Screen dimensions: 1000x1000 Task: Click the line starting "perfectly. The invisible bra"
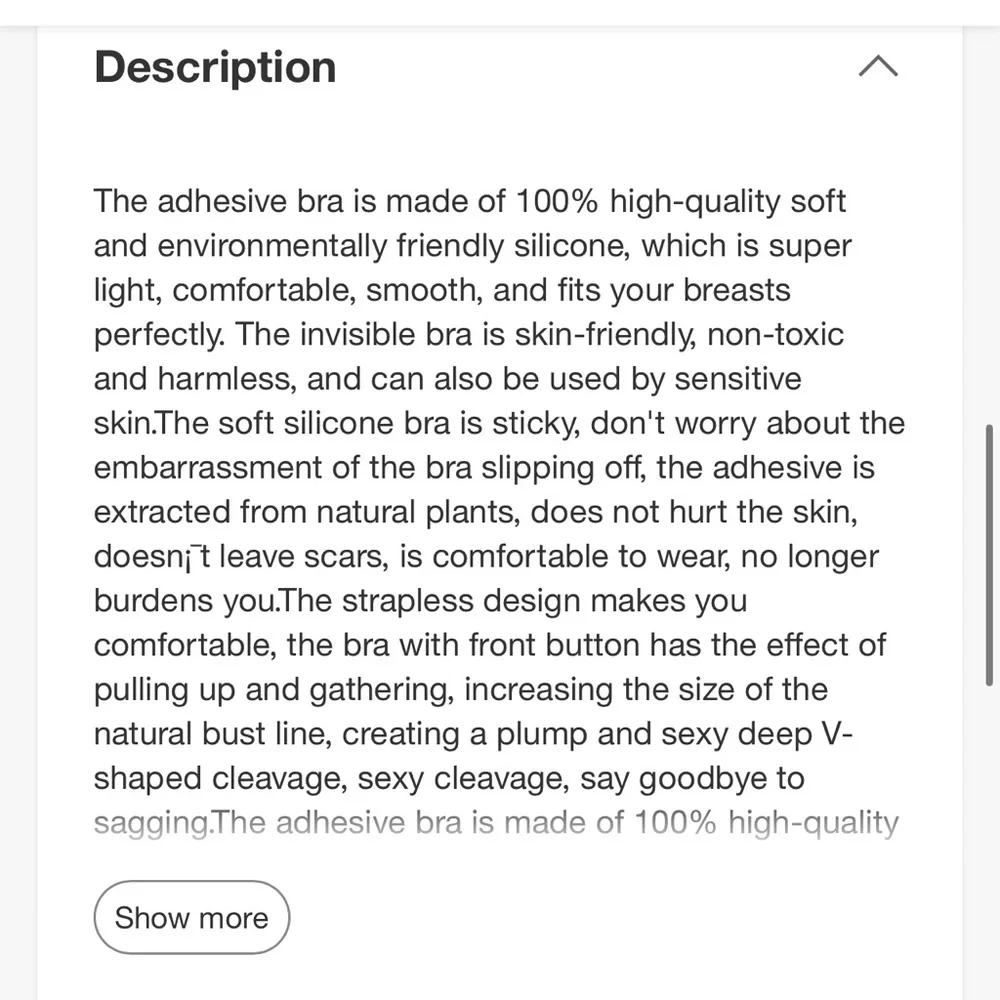[469, 334]
